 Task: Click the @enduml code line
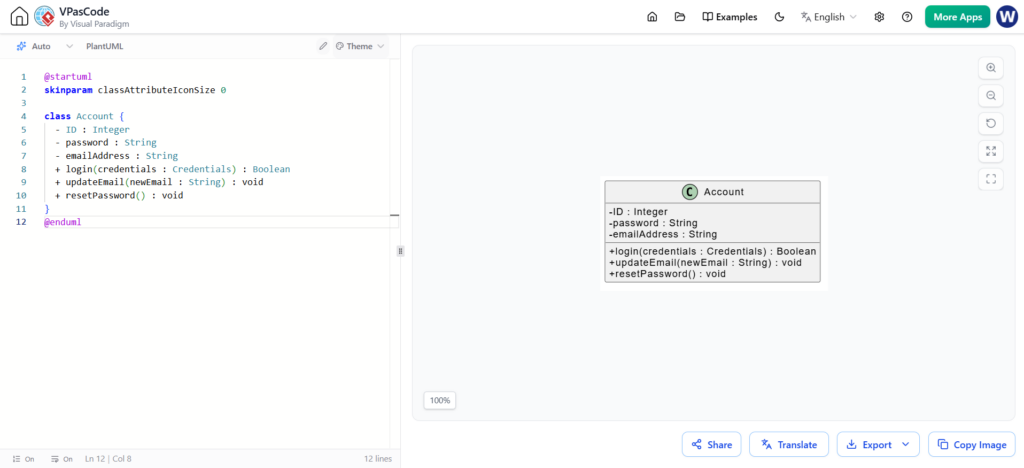tap(63, 222)
